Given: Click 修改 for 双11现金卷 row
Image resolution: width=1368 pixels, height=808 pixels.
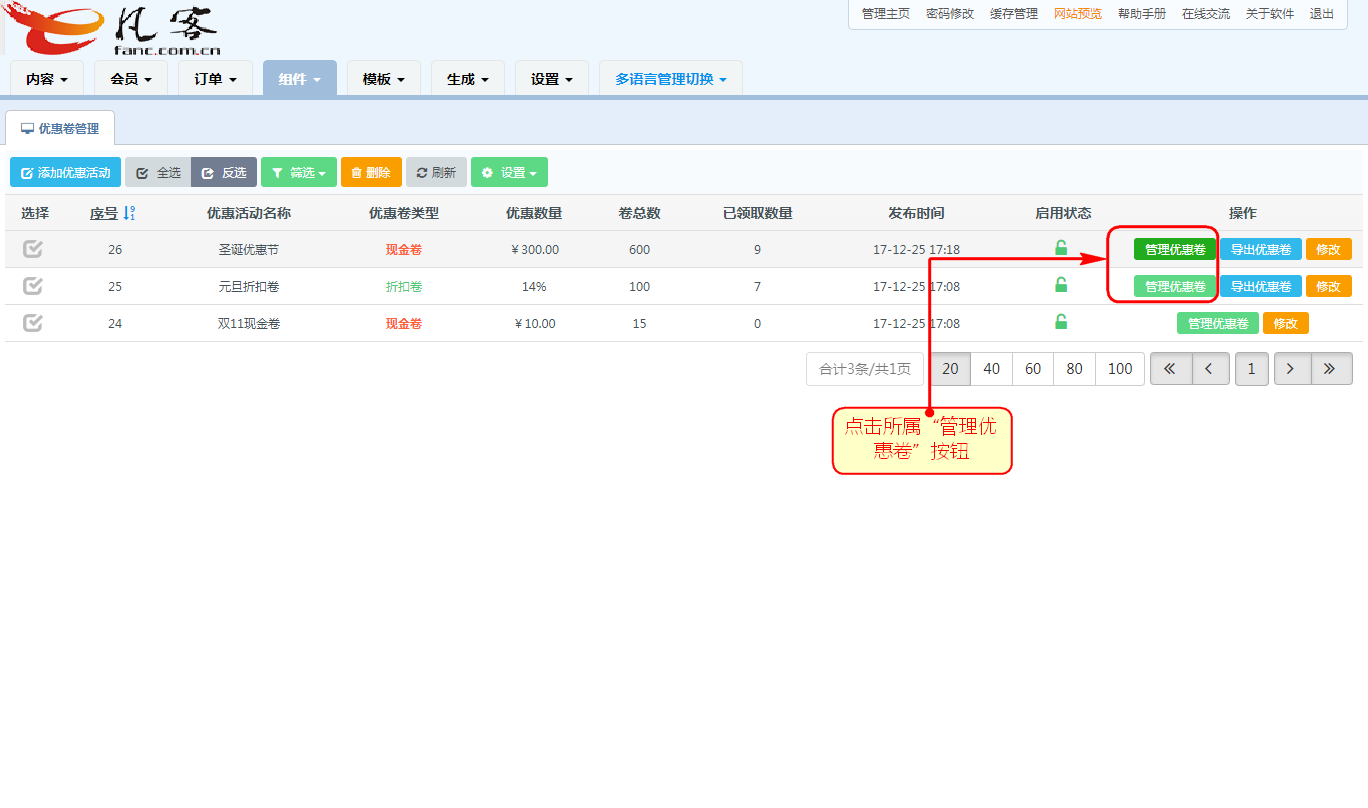Looking at the screenshot, I should click(x=1285, y=324).
